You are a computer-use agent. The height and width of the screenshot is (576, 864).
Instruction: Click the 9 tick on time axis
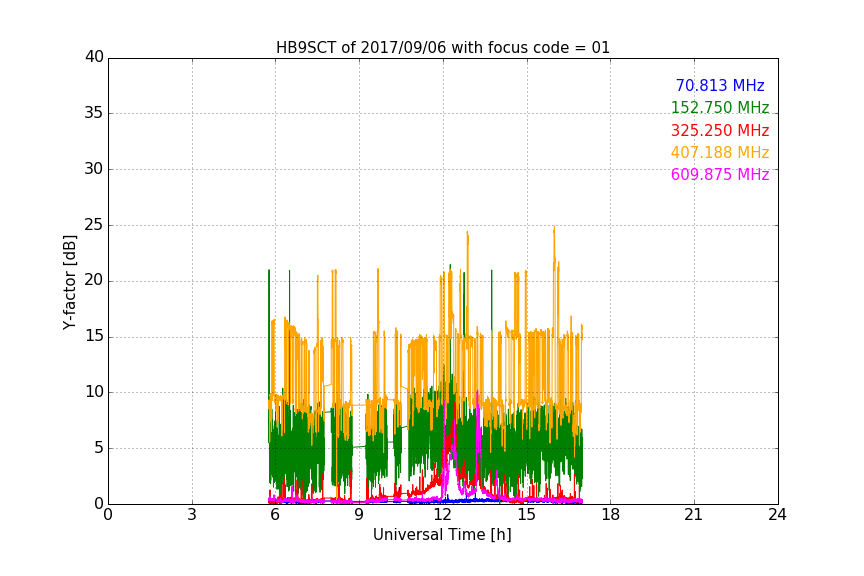pos(359,515)
